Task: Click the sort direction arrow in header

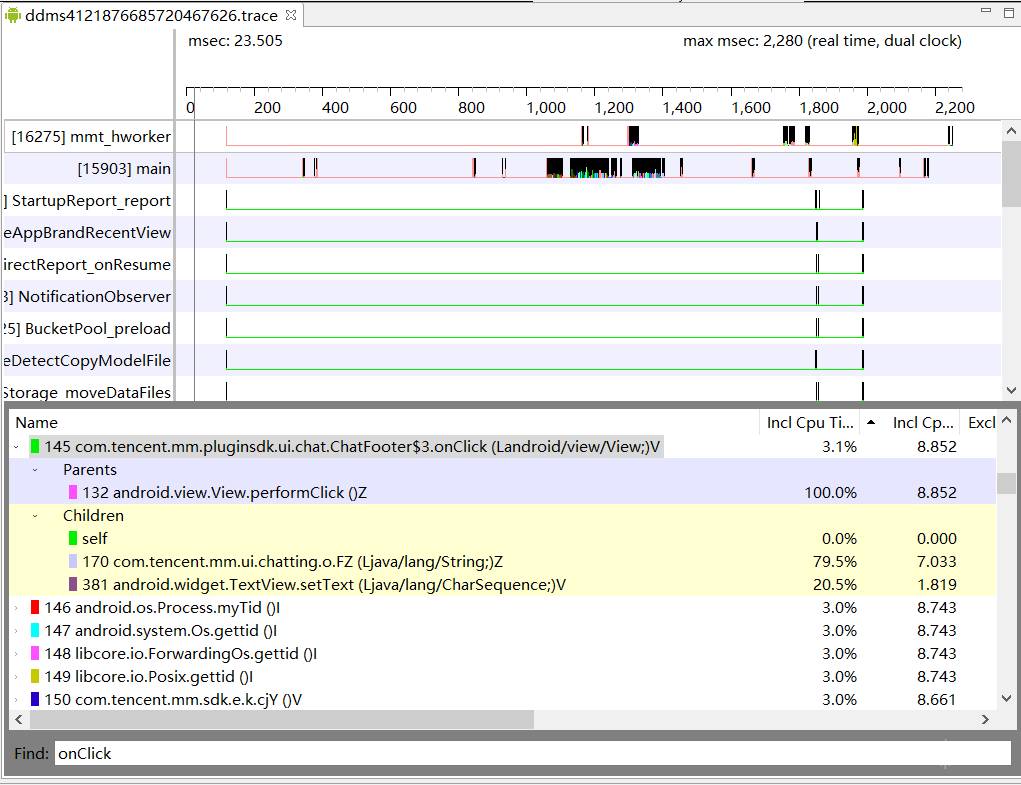Action: point(871,422)
